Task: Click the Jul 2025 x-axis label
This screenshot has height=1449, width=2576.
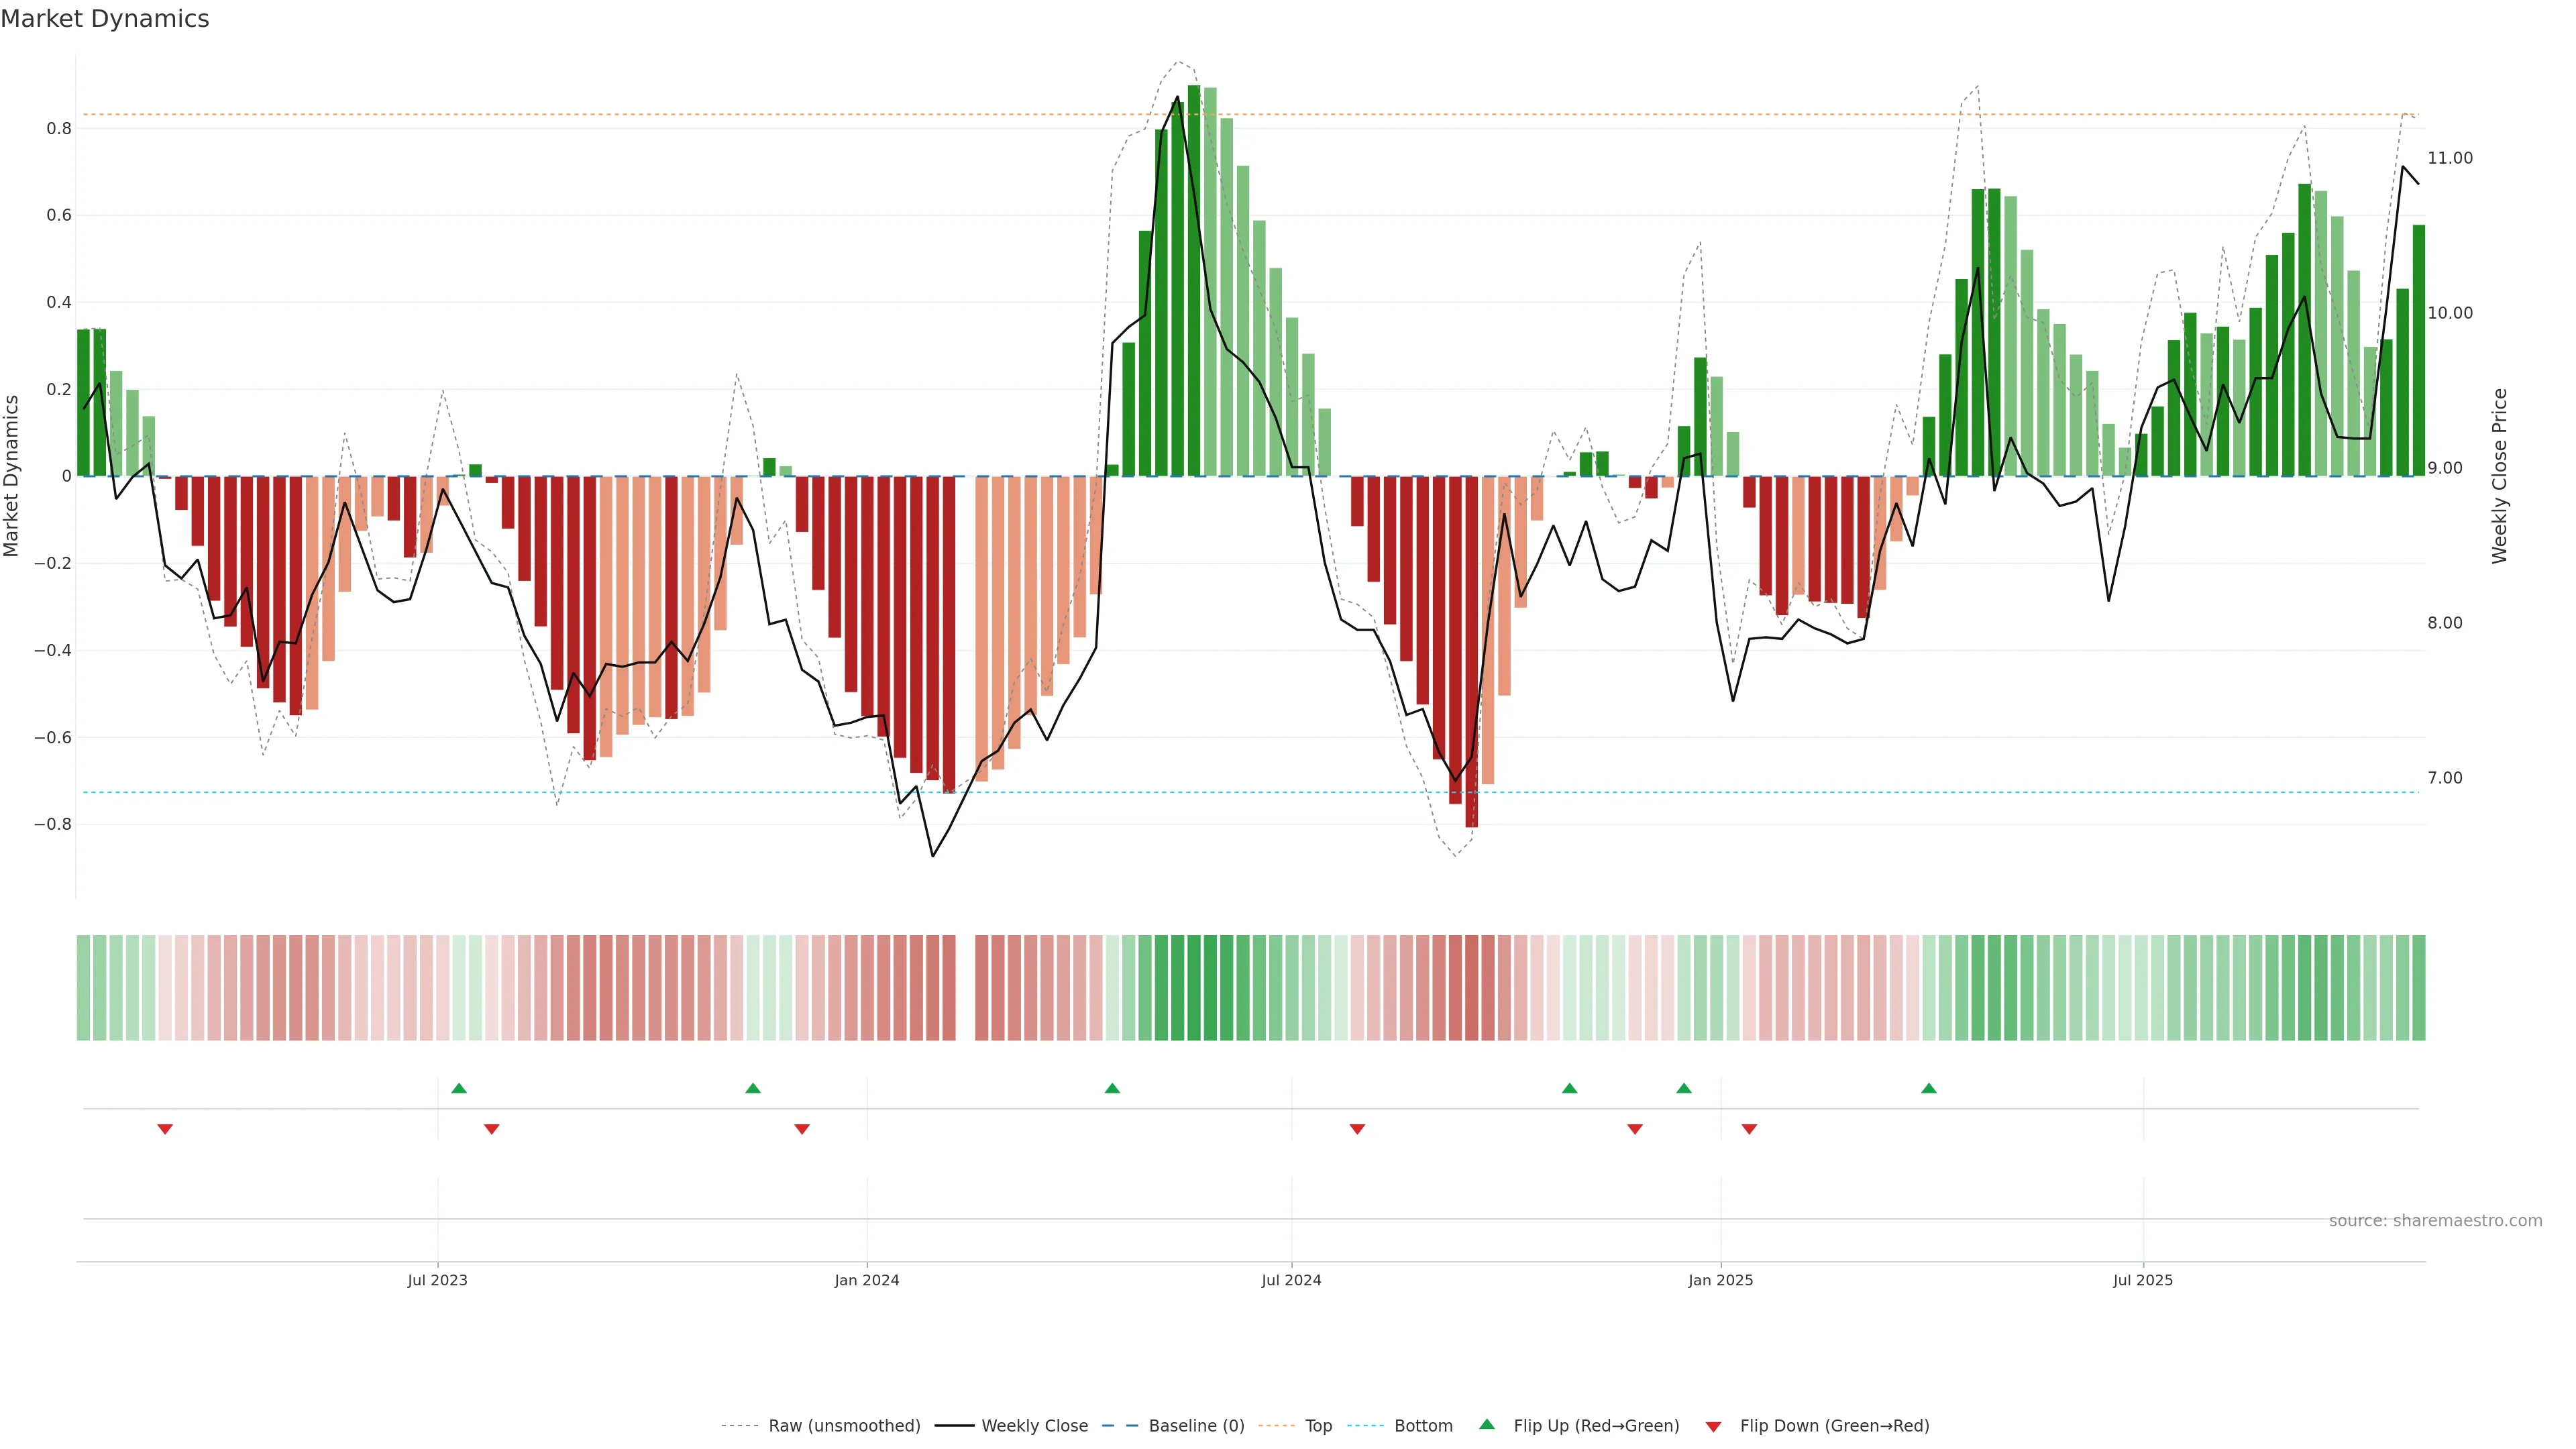Action: pos(2142,1280)
